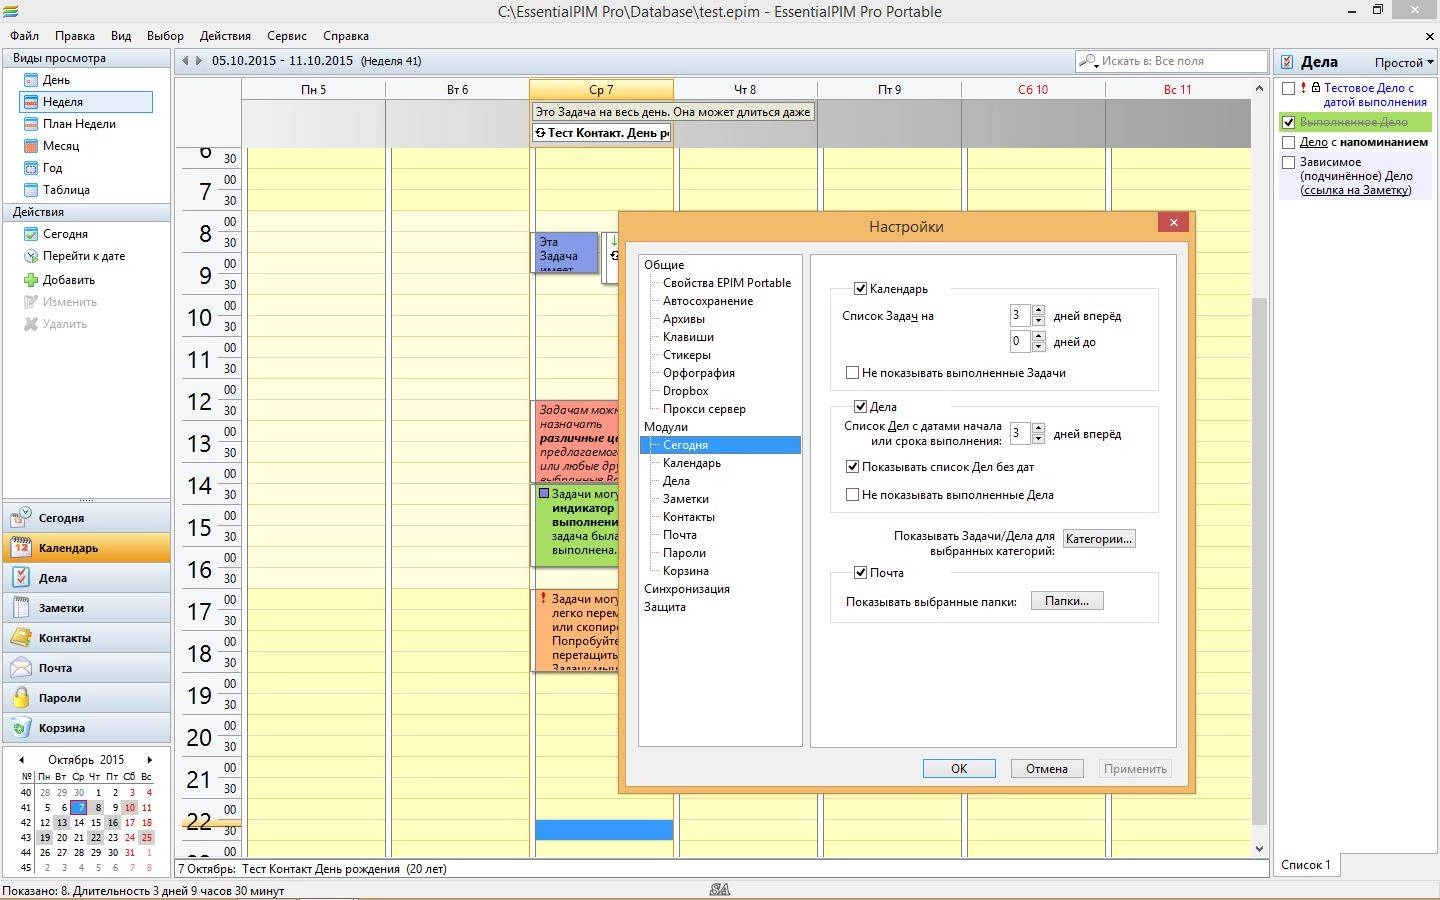
Task: Uncheck the Выполненное Дело task
Action: coord(1288,122)
